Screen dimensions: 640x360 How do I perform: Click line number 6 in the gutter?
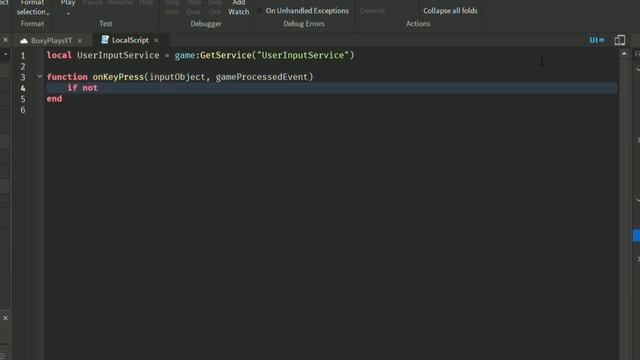coord(23,110)
